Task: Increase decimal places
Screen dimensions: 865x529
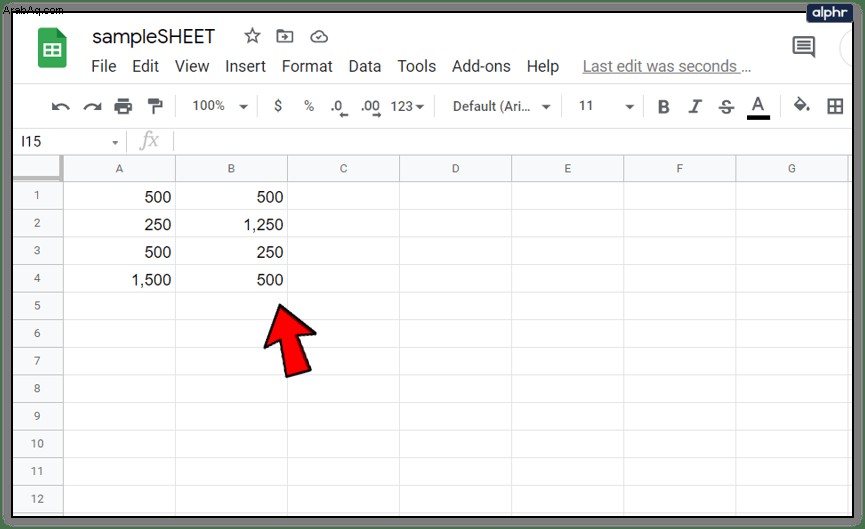Action: [x=371, y=107]
